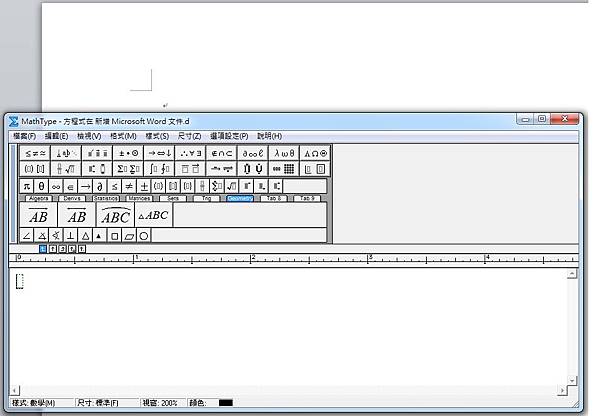Image resolution: width=600 pixels, height=416 pixels.
Task: Open the 尺寸(Z) menu
Action: 189,136
